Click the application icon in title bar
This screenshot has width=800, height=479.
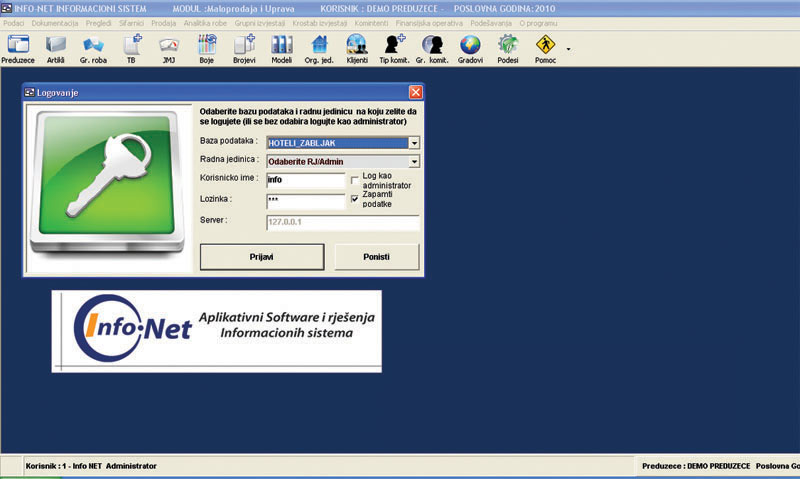[6, 8]
